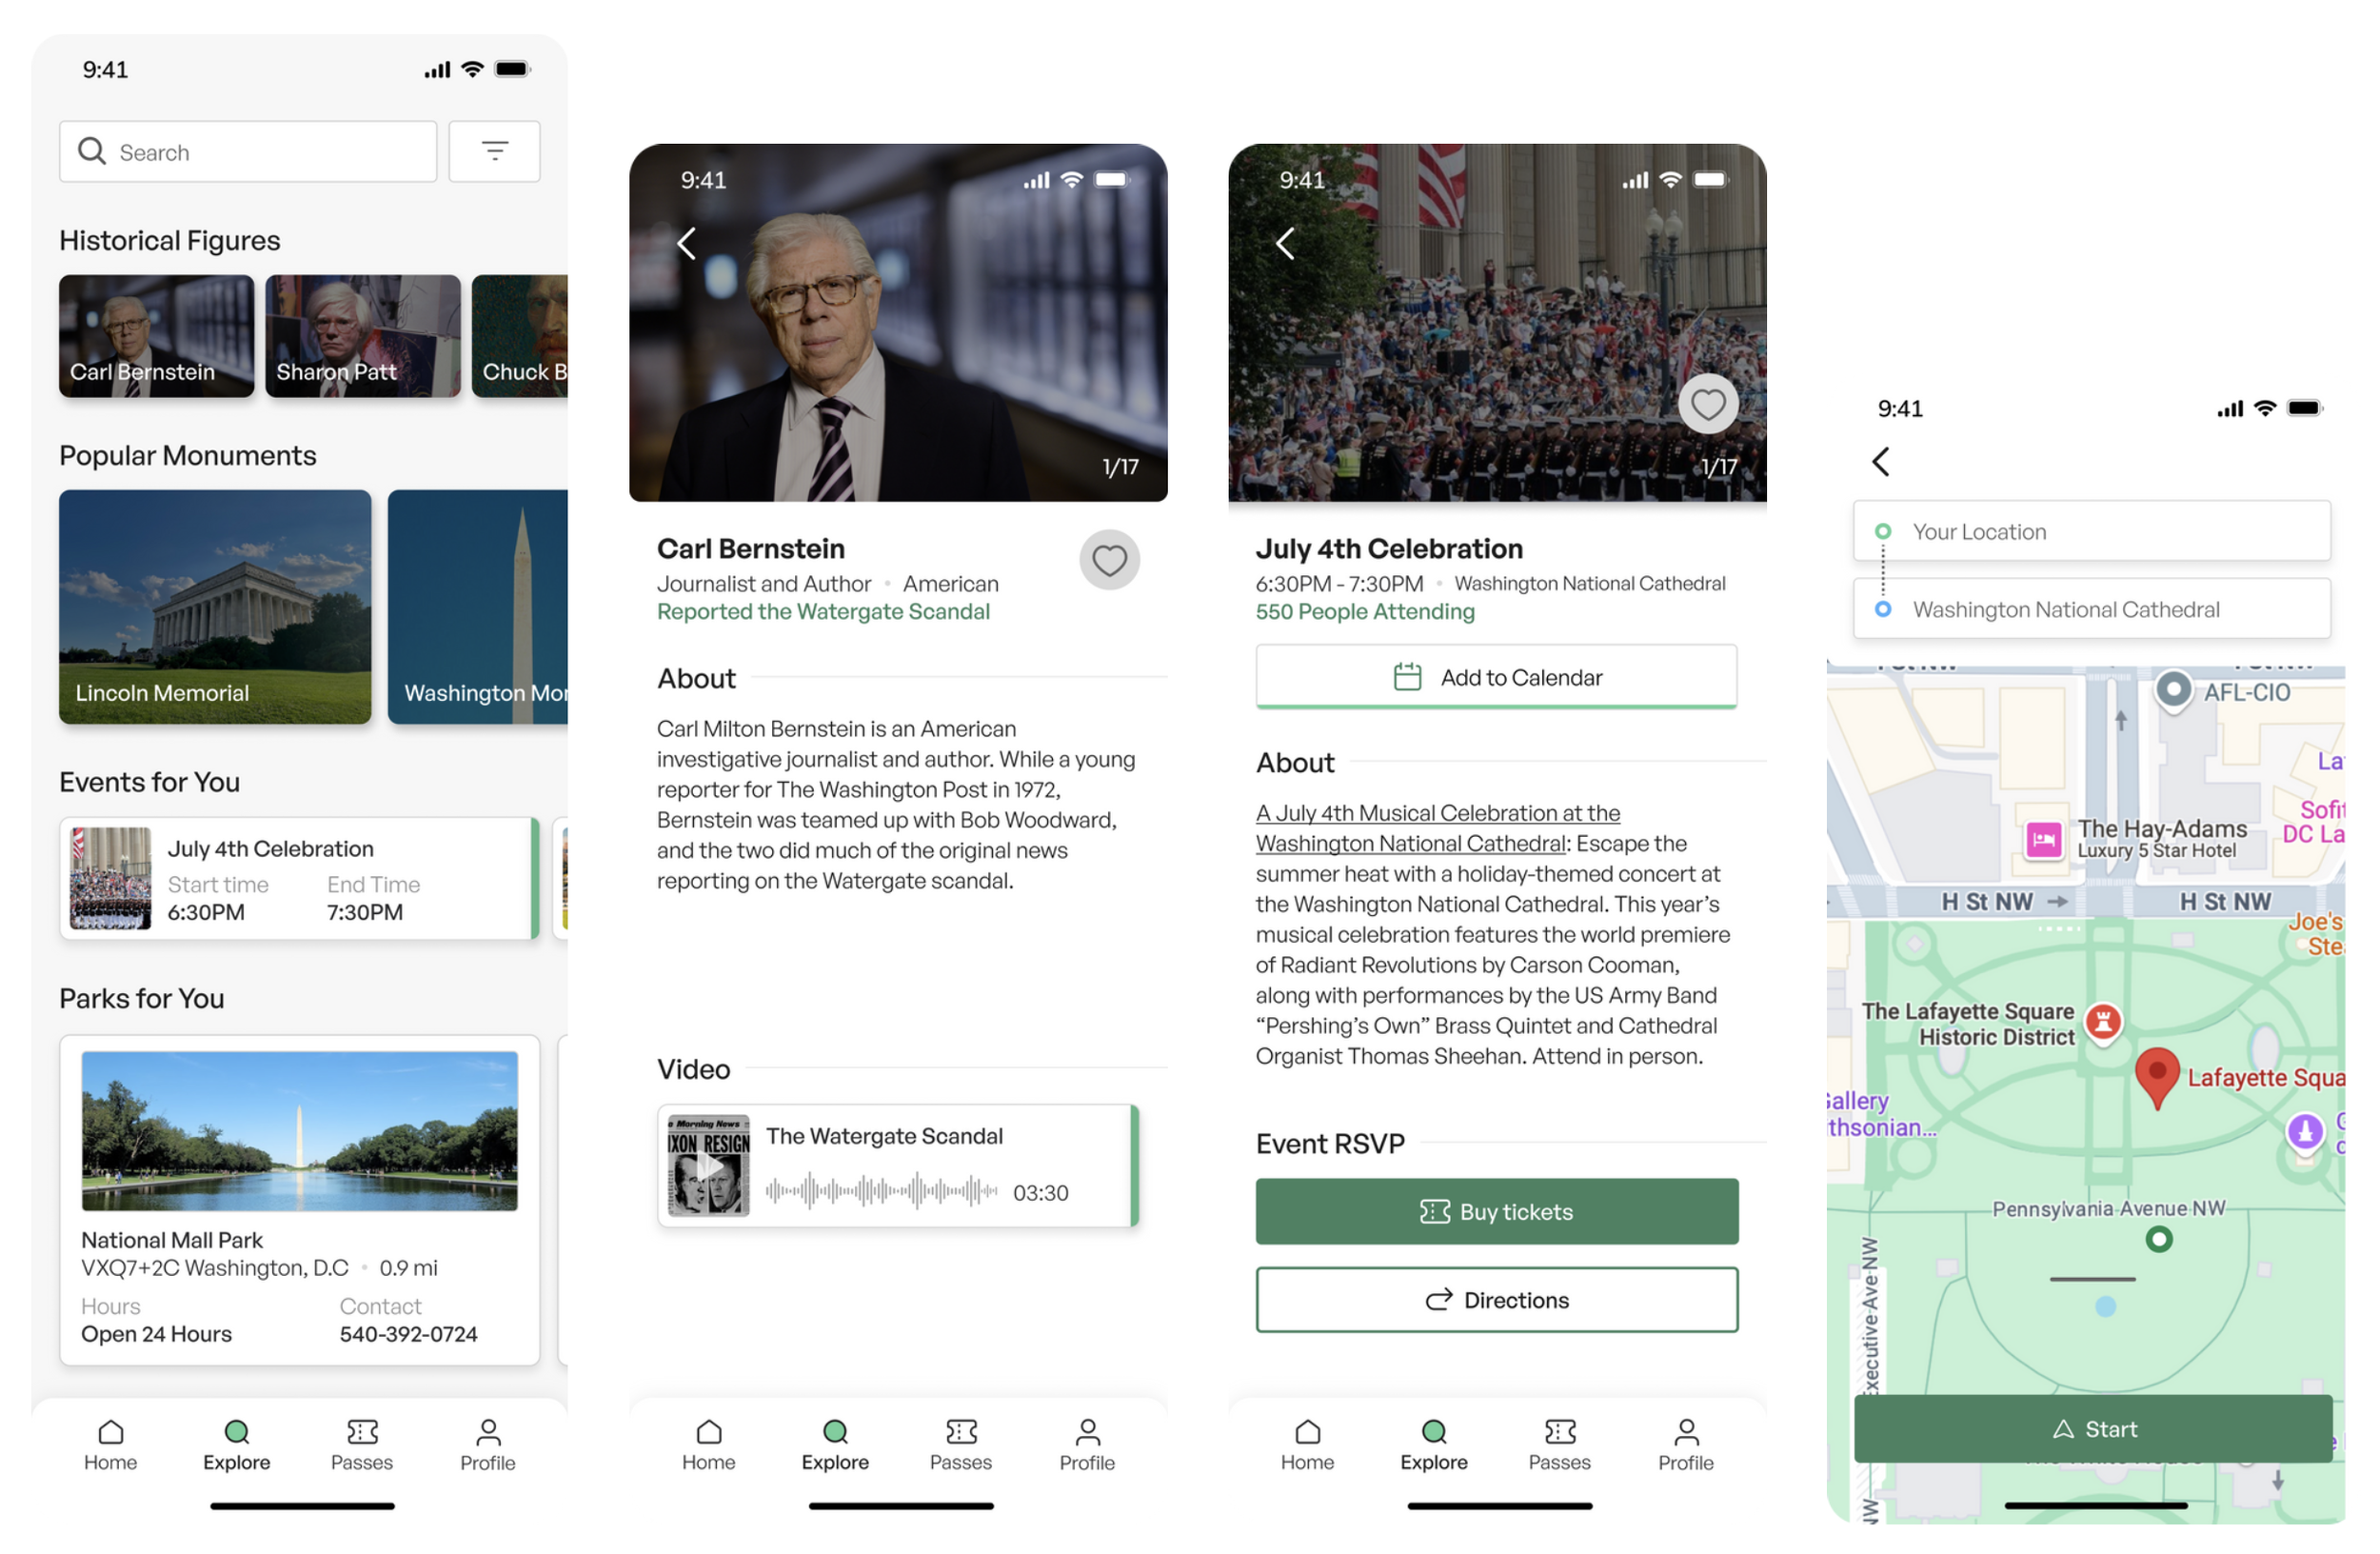Image resolution: width=2380 pixels, height=1554 pixels.
Task: Go back using the arrow on Carl Bernstein screen
Action: pyautogui.click(x=686, y=243)
